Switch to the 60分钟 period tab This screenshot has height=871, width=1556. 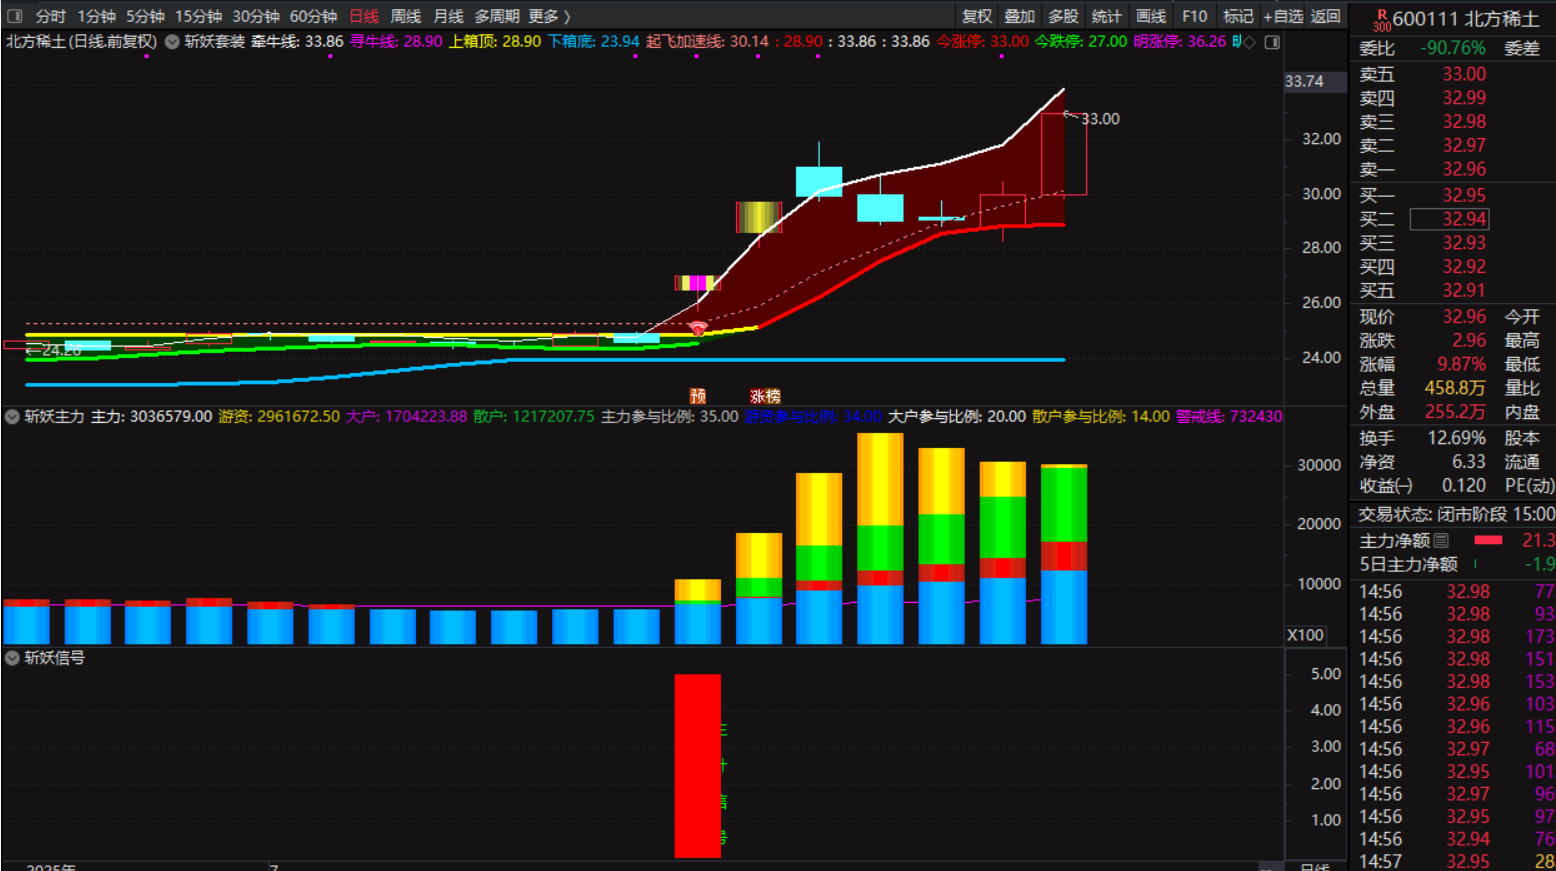[313, 16]
